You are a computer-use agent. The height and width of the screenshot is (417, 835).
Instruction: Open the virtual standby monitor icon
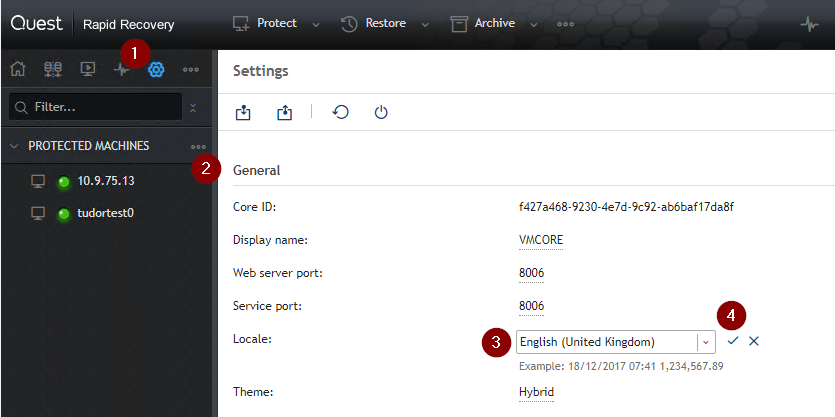87,69
